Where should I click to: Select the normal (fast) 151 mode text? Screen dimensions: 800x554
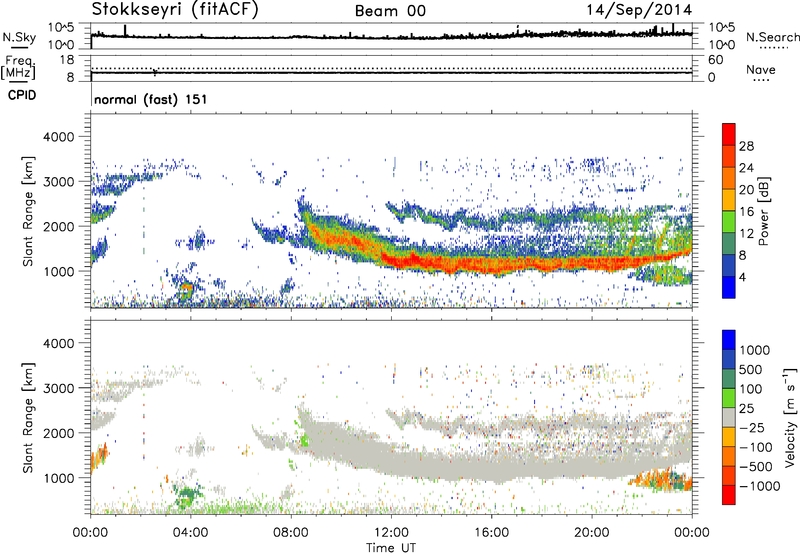(151, 99)
